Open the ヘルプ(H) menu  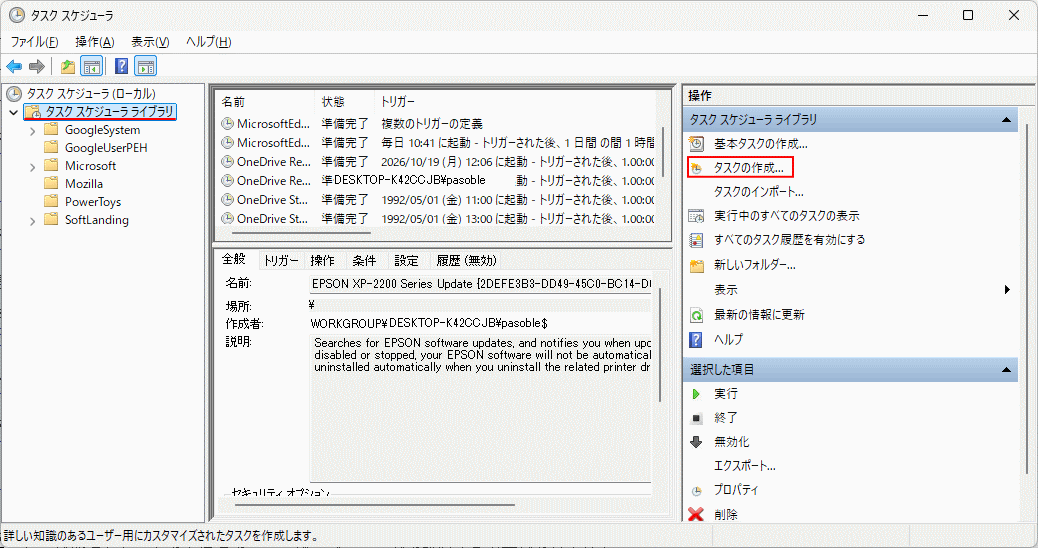pos(209,42)
